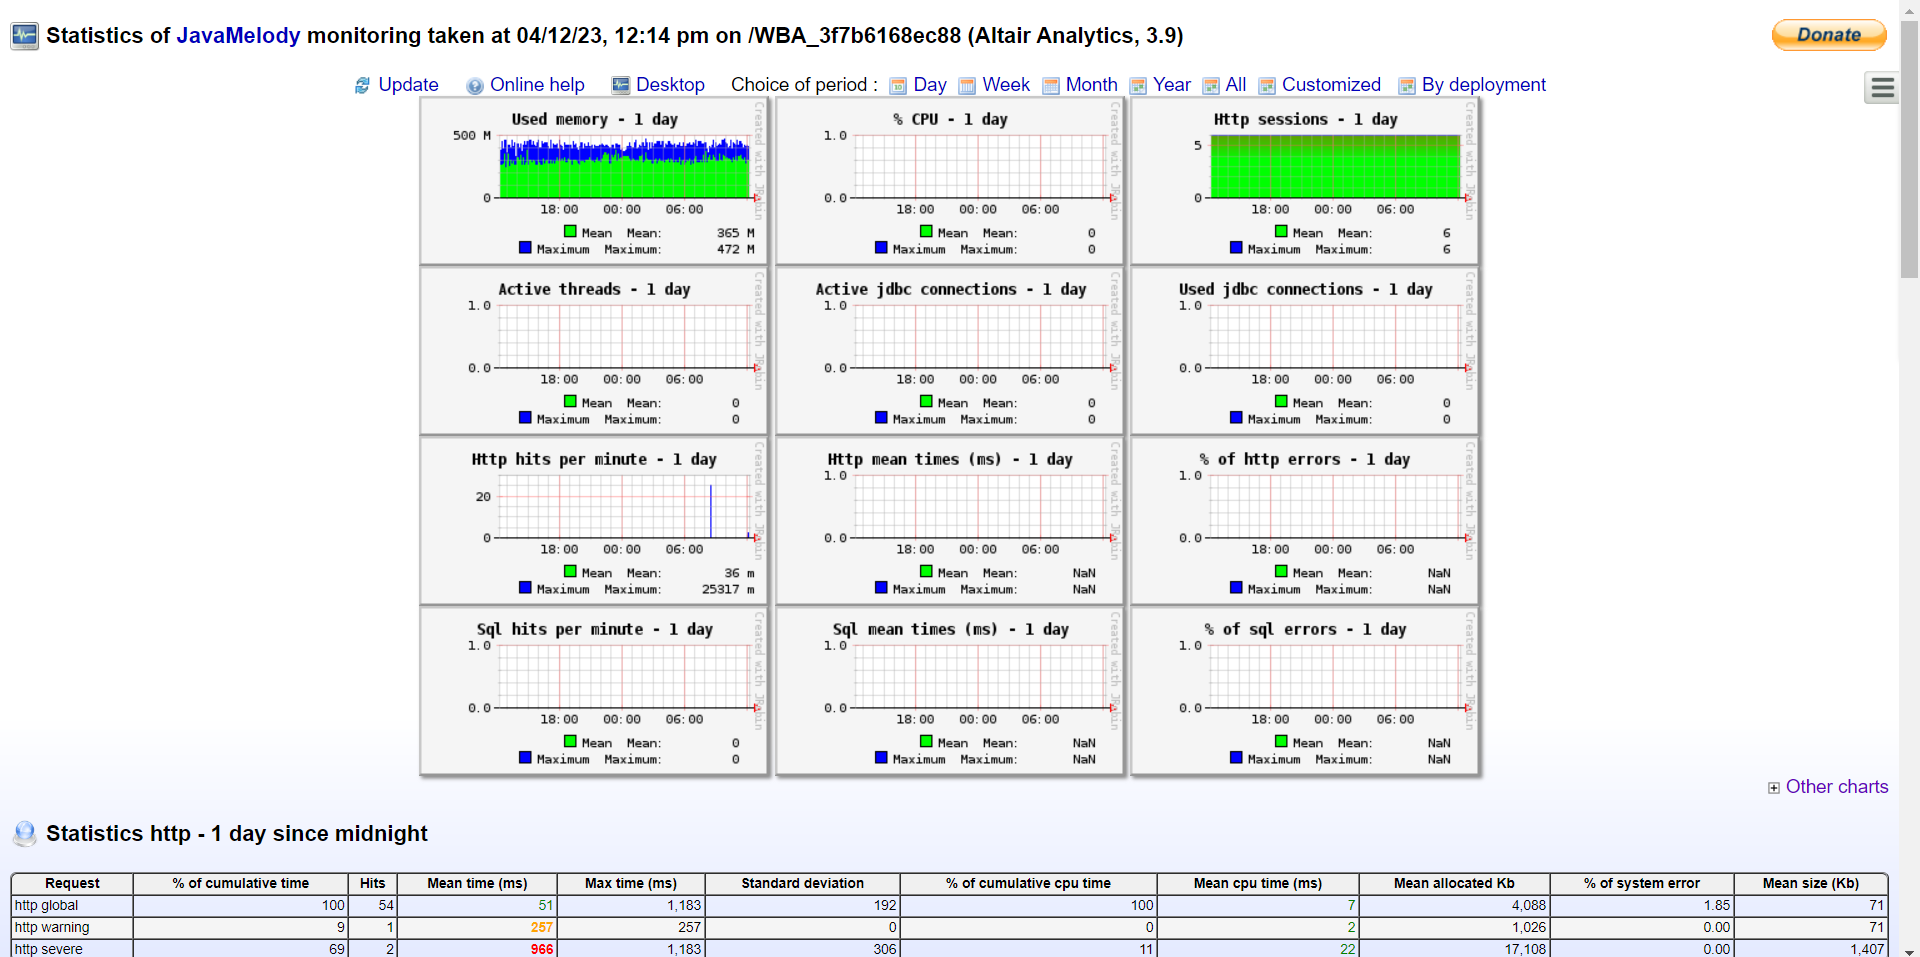Image resolution: width=1920 pixels, height=957 pixels.
Task: Click the JavaMelody monitoring logo icon
Action: pos(24,36)
